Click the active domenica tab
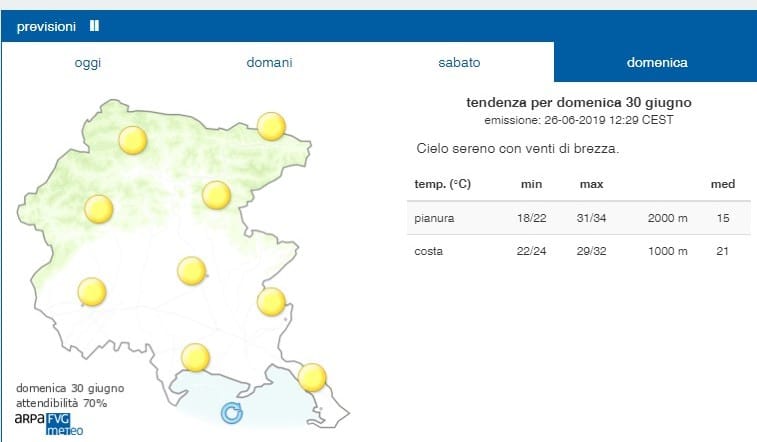 click(656, 62)
